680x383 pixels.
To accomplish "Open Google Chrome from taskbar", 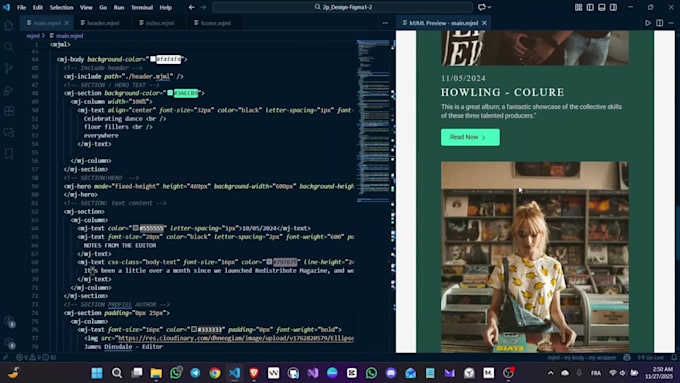I will (x=215, y=373).
